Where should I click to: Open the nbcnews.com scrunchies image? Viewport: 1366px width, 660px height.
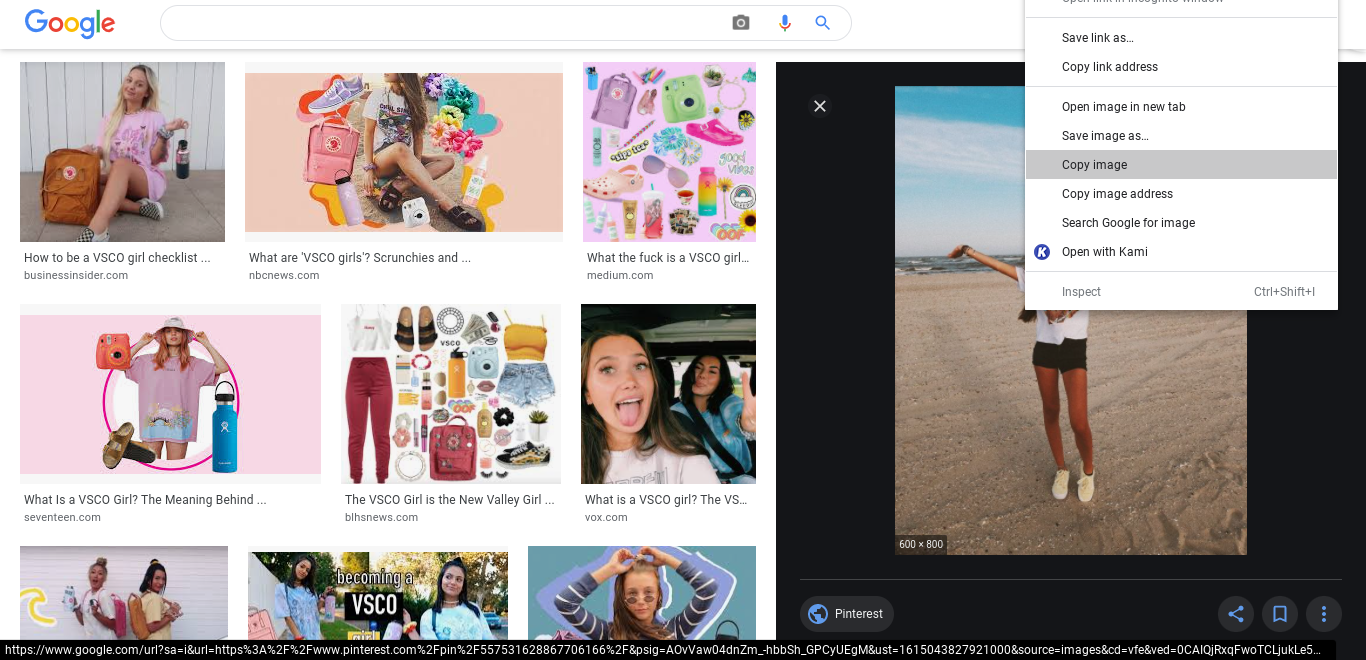(404, 152)
